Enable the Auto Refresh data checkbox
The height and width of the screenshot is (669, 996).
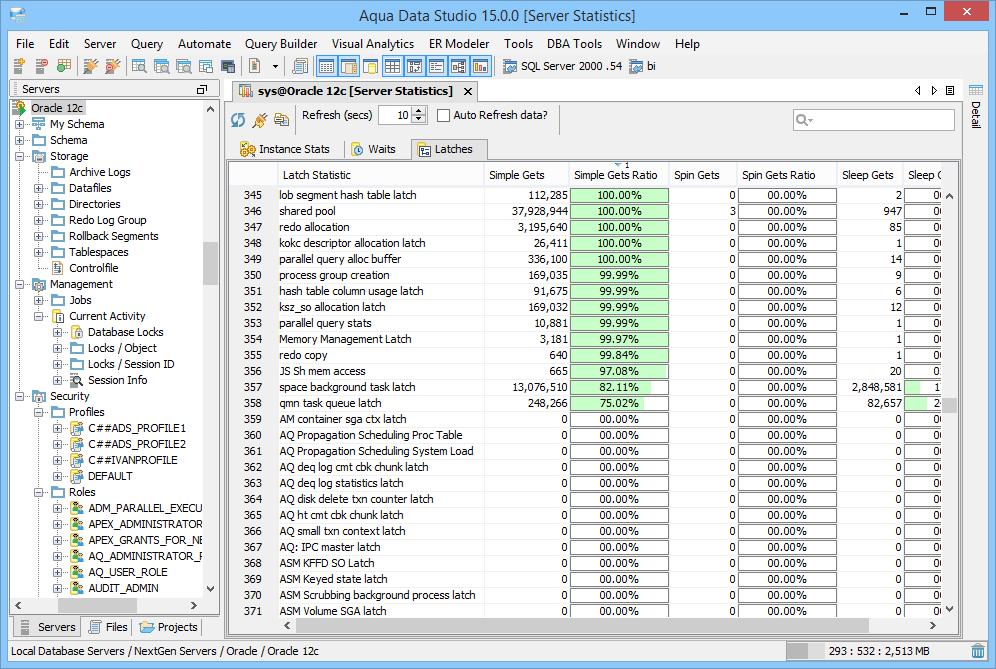tap(443, 115)
